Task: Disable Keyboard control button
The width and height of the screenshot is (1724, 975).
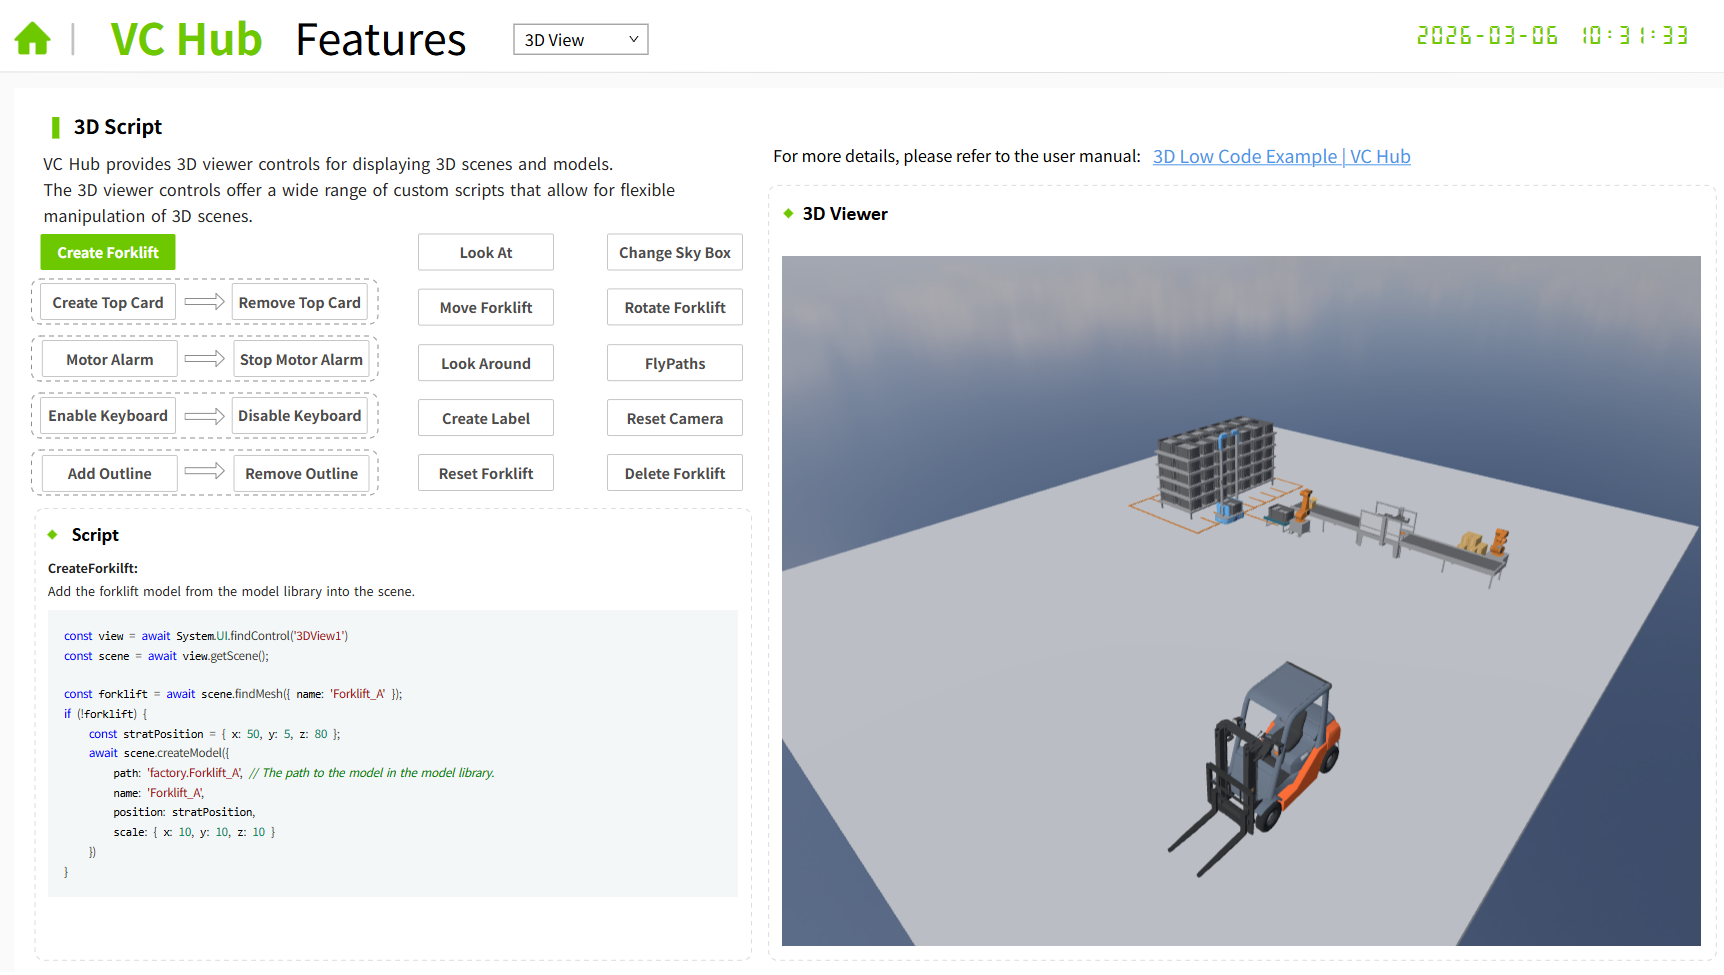Action: point(300,416)
